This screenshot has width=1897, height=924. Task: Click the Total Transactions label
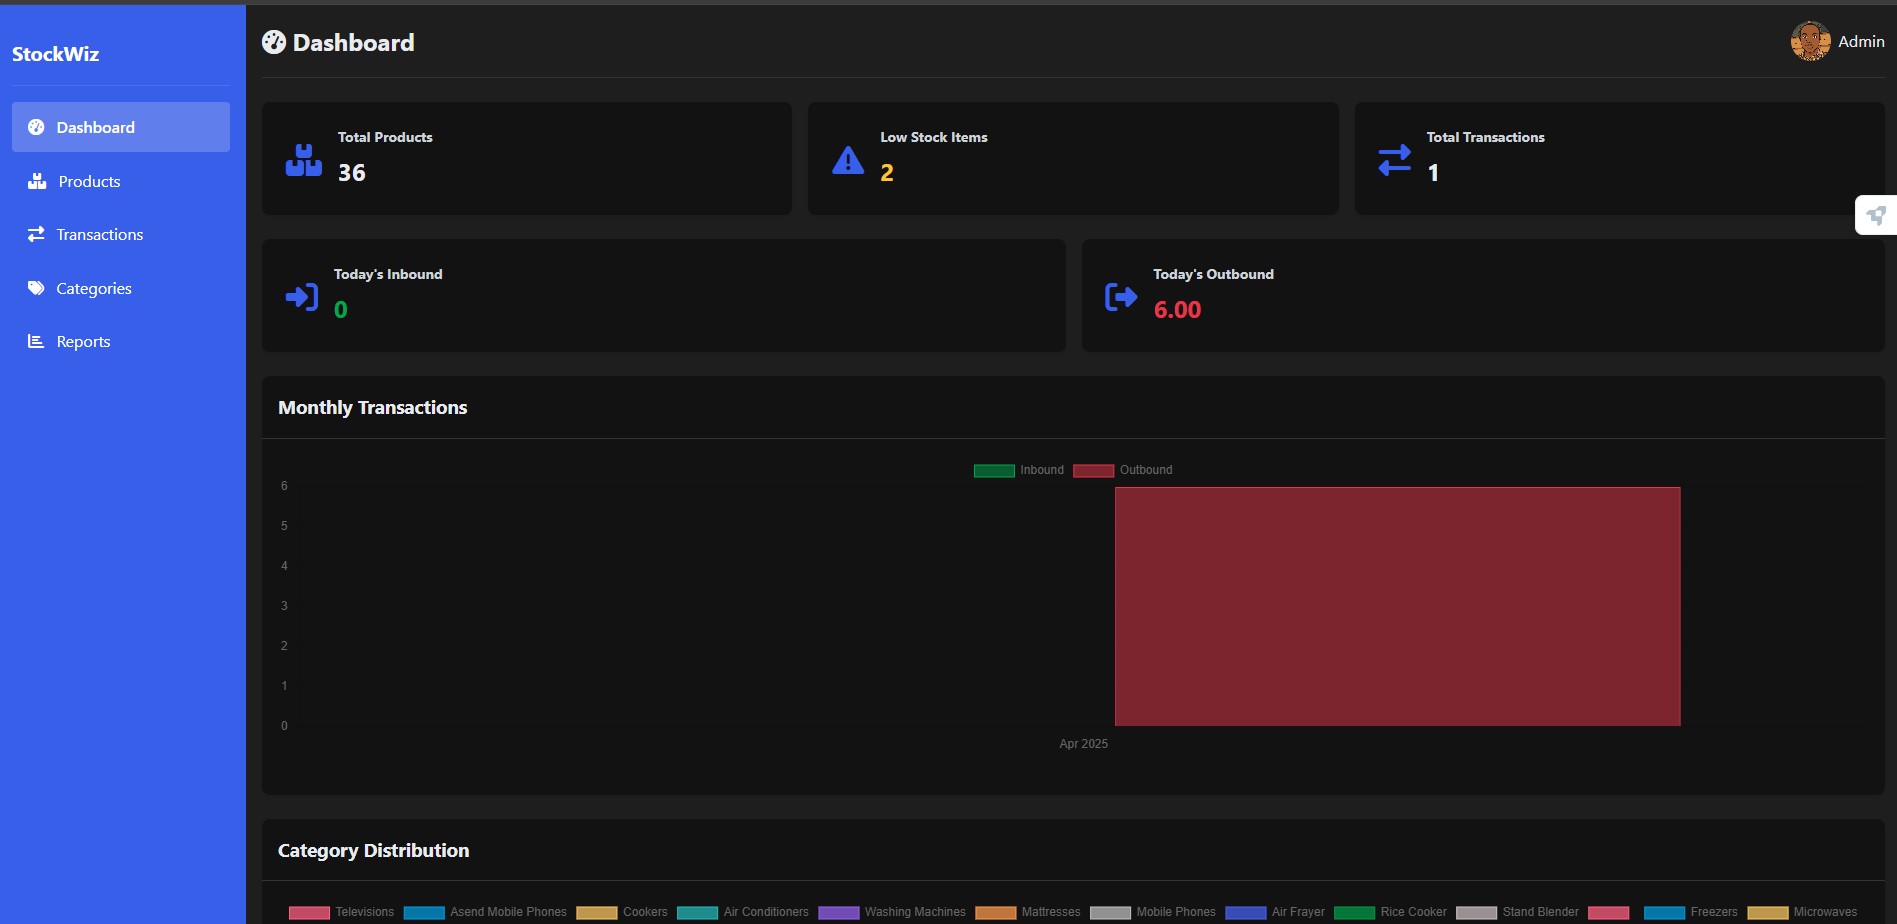[1485, 137]
